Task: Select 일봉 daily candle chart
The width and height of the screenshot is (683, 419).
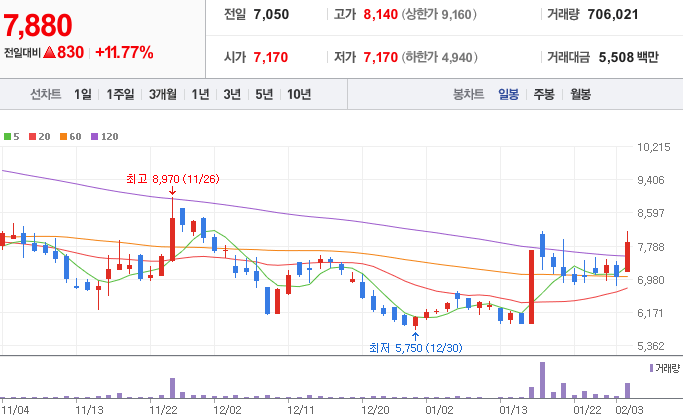Action: click(509, 94)
